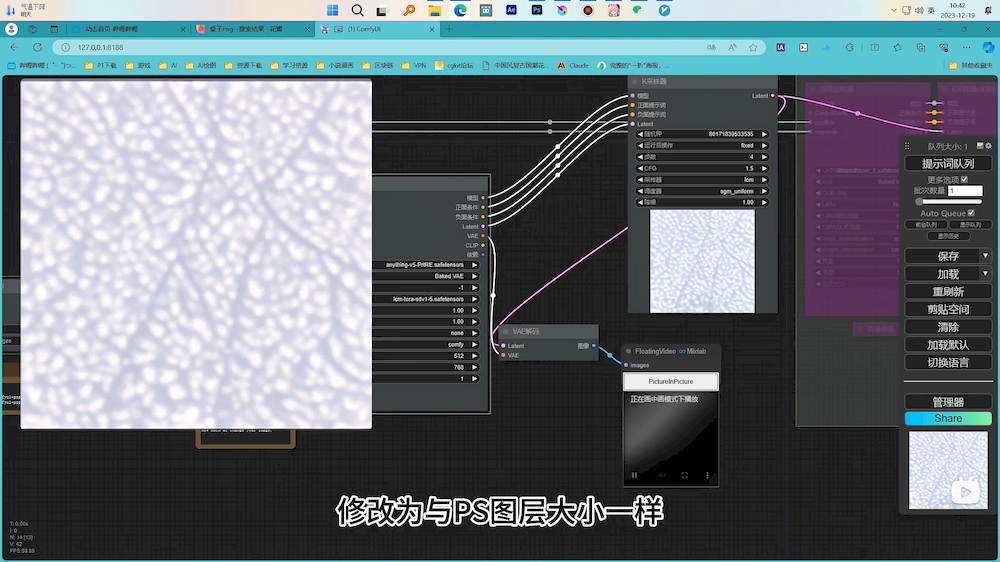Viewport: 1000px width, 562px height.
Task: Open Photoshop from the Windows taskbar
Action: [537, 10]
